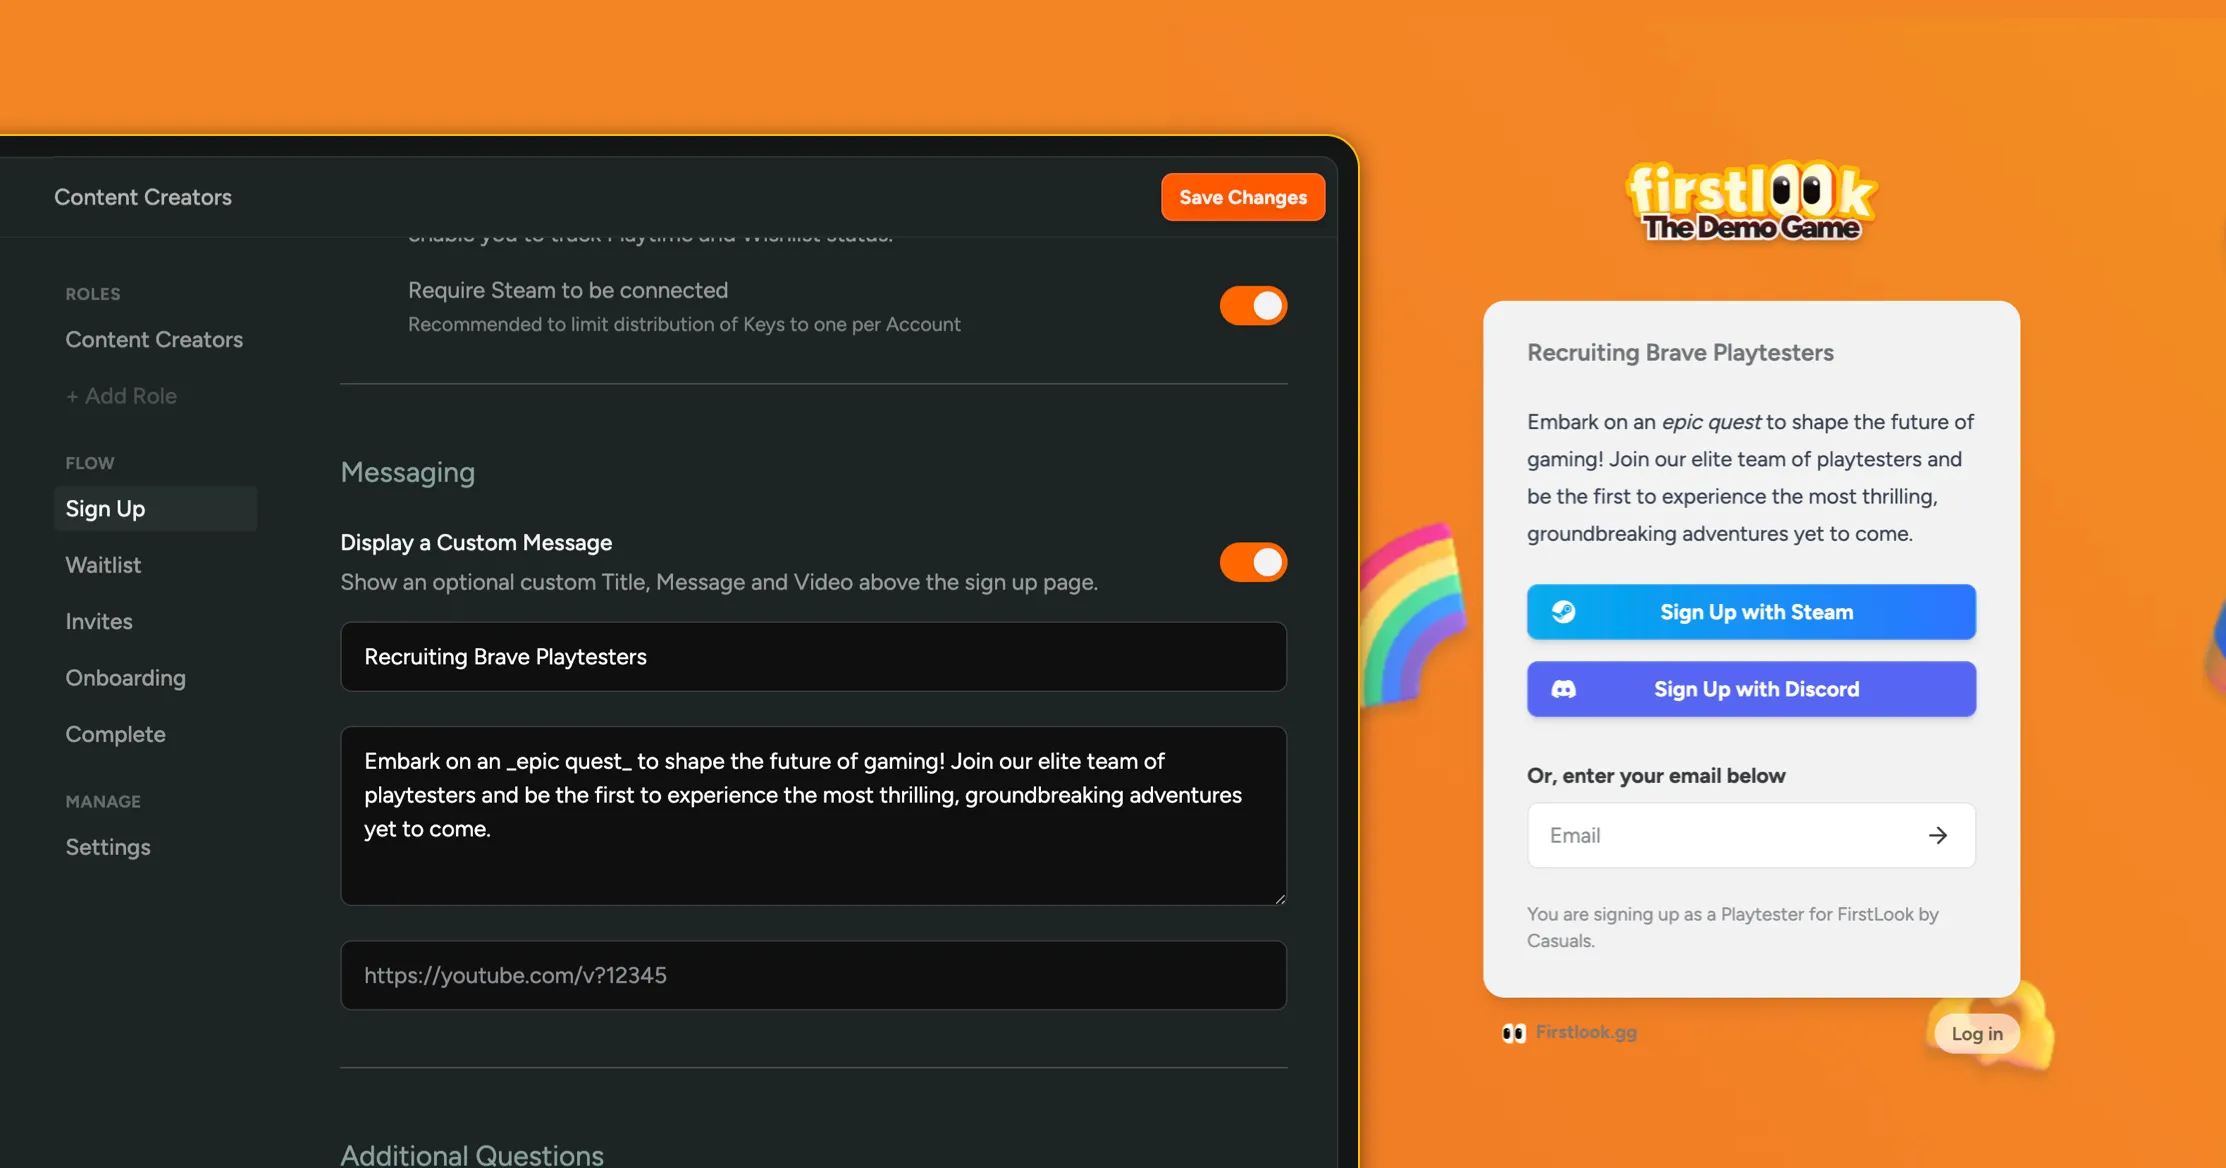2226x1168 pixels.
Task: Open the Log in button
Action: [1976, 1033]
